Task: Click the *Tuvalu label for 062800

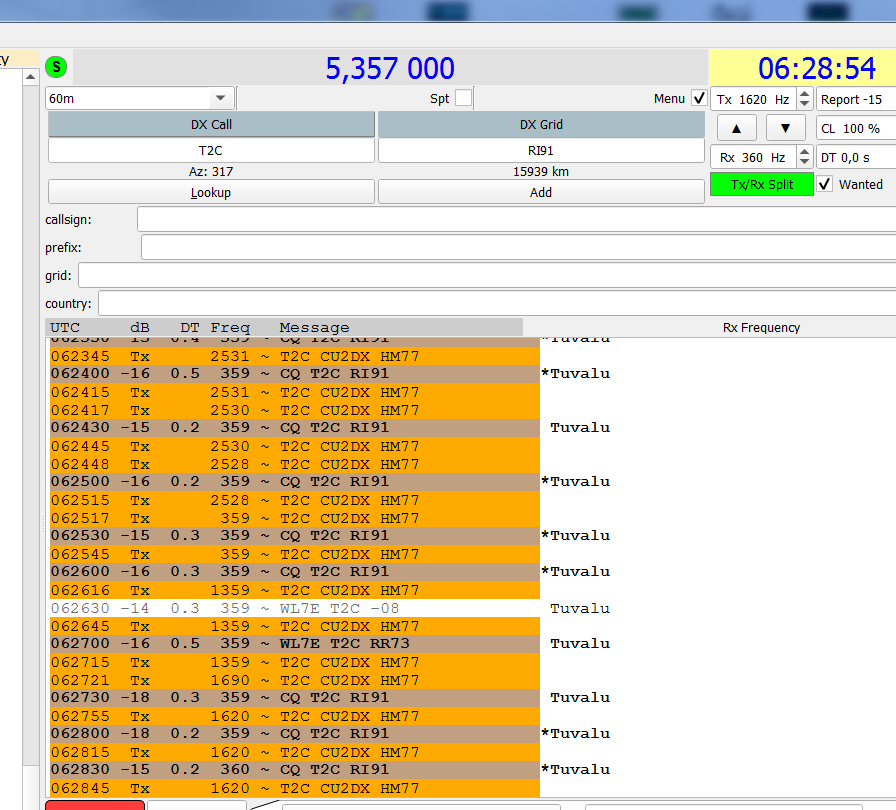Action: coord(575,733)
